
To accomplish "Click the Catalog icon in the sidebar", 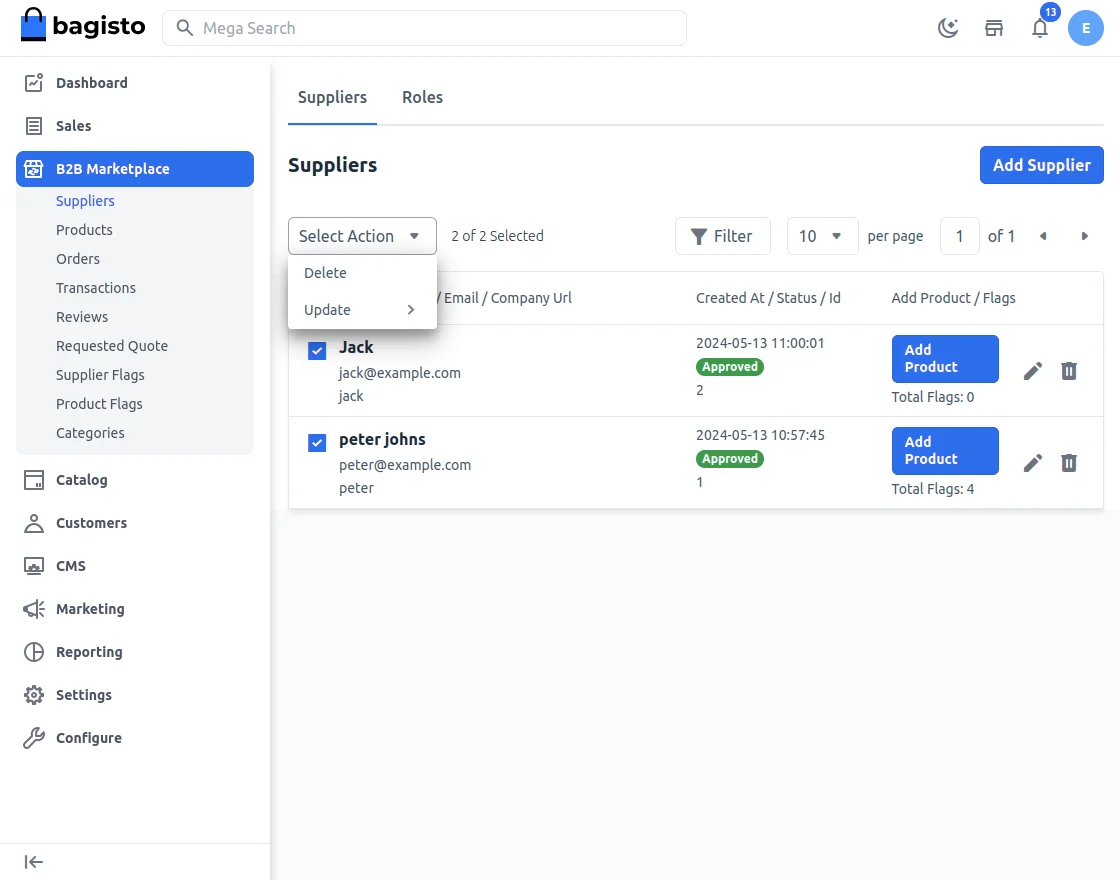I will tap(33, 480).
